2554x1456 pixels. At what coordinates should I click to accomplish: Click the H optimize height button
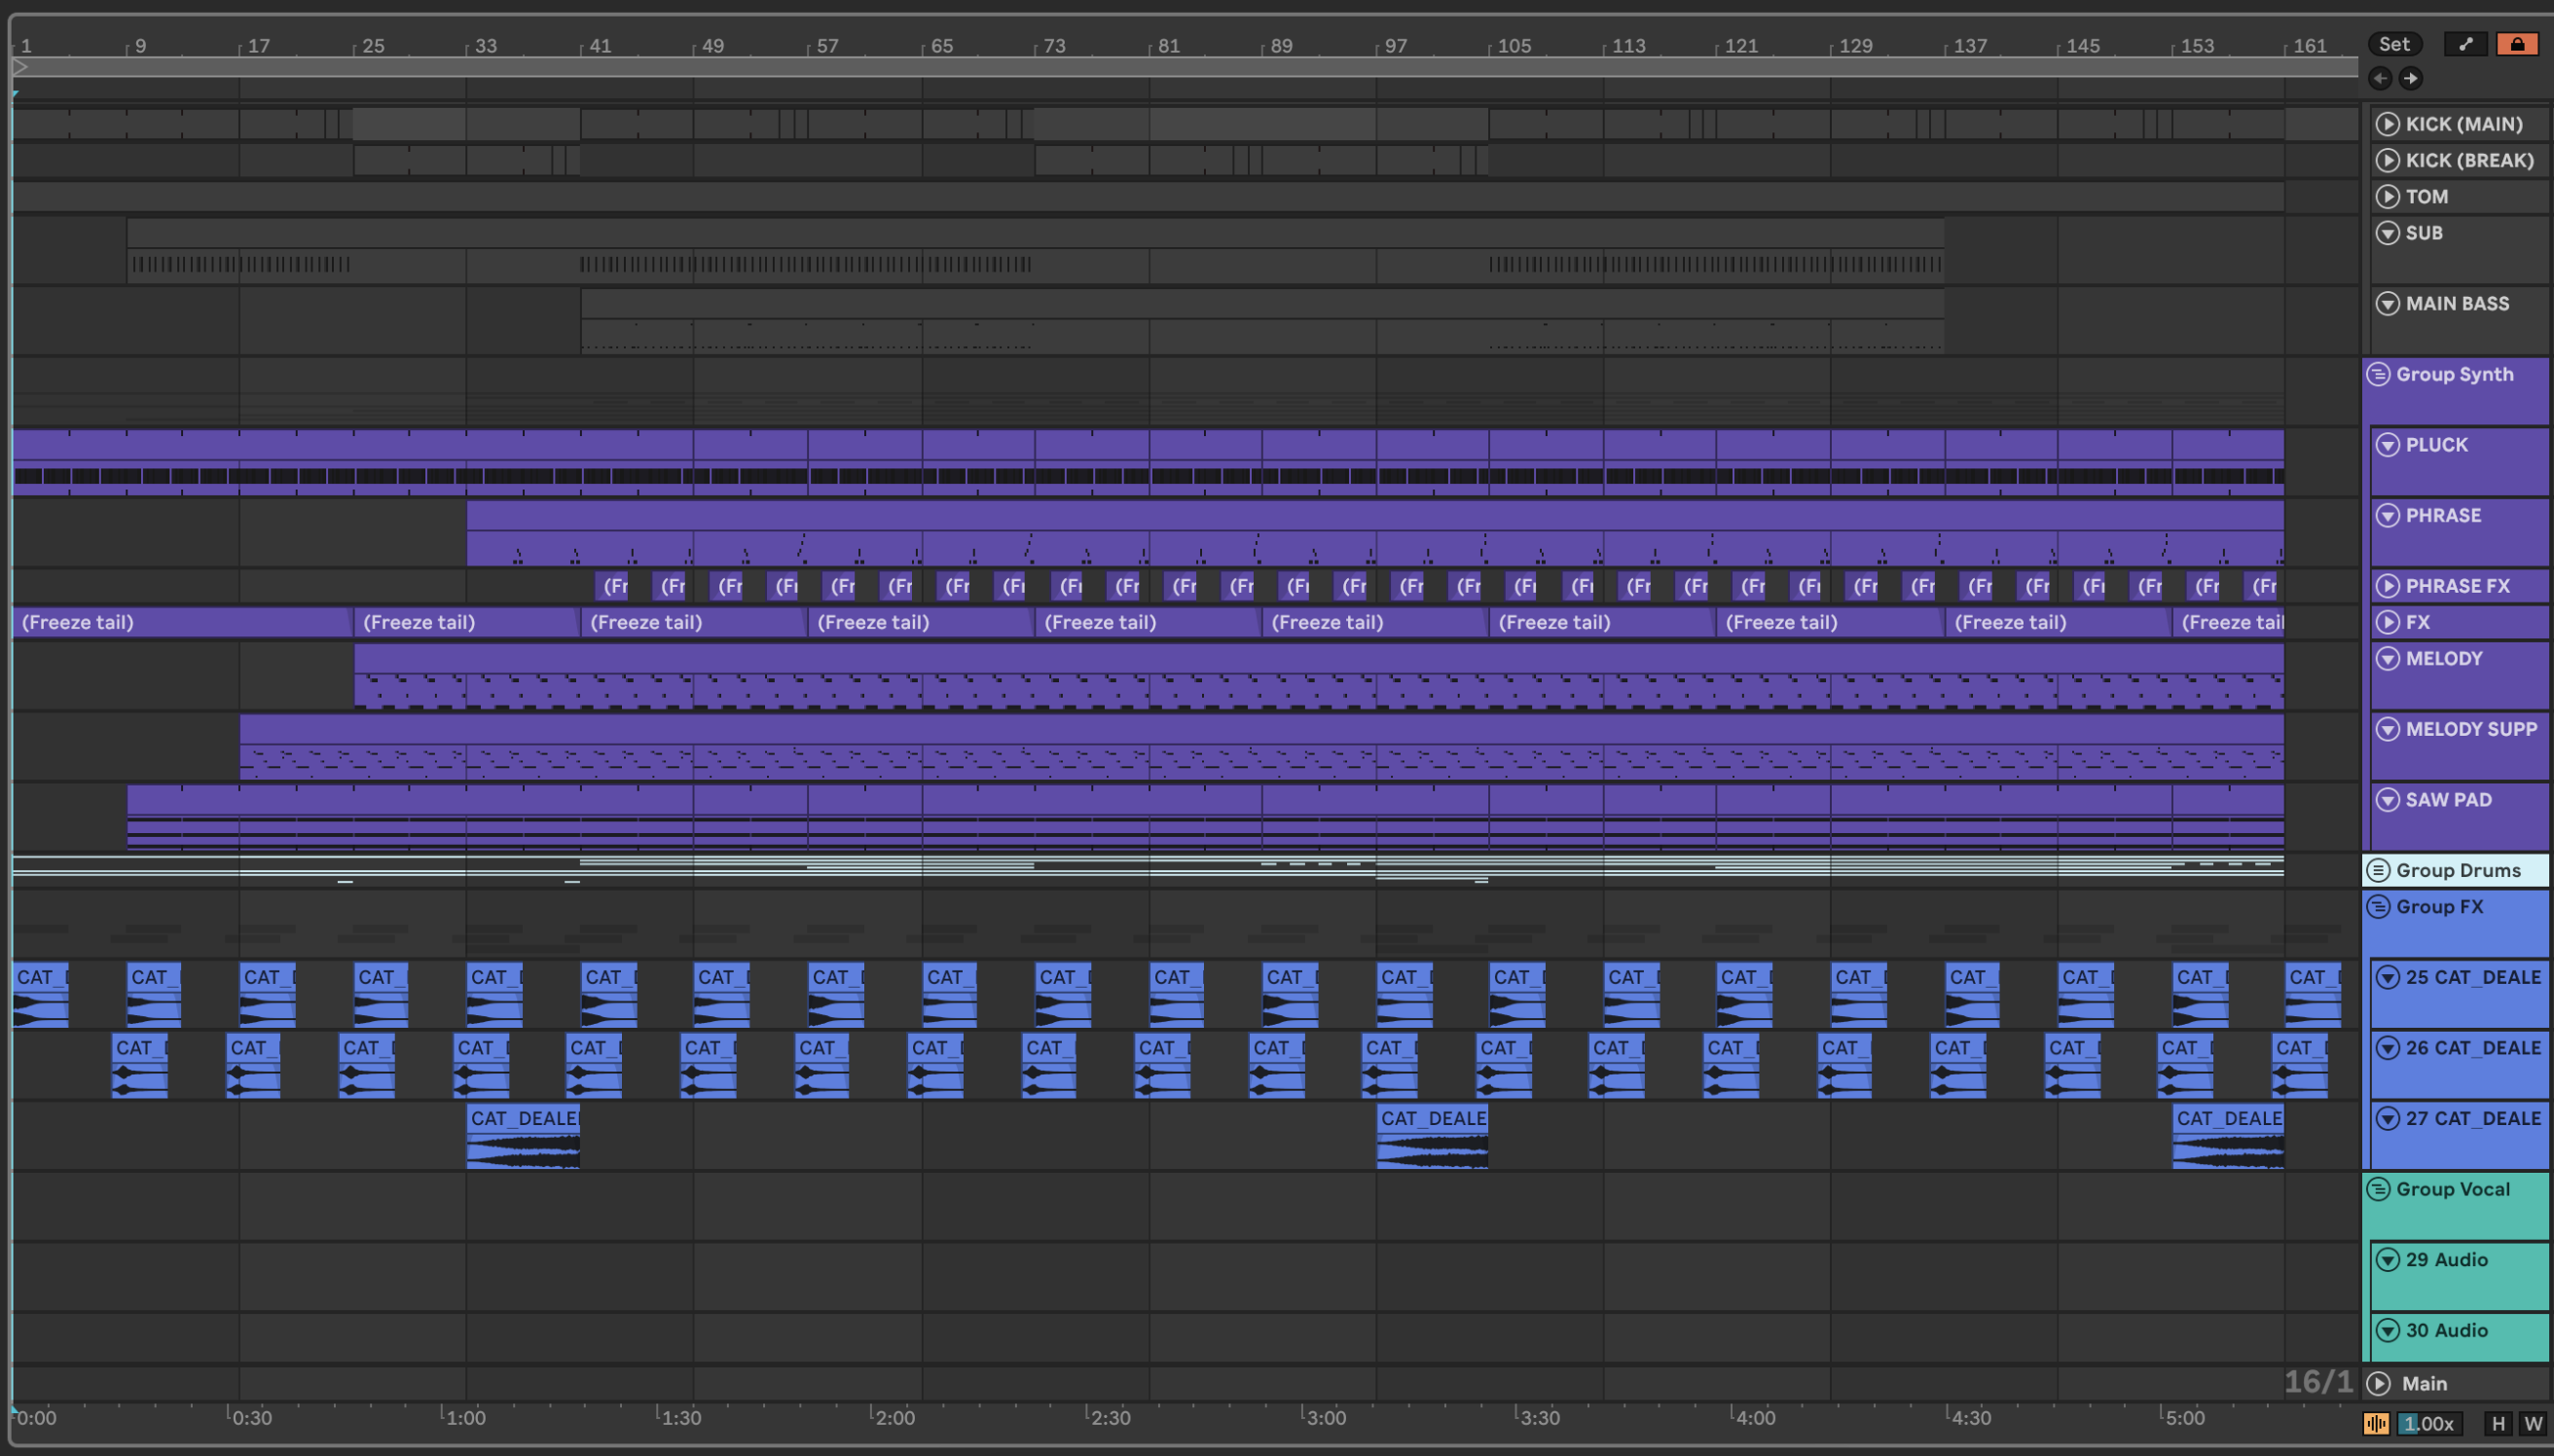2498,1424
